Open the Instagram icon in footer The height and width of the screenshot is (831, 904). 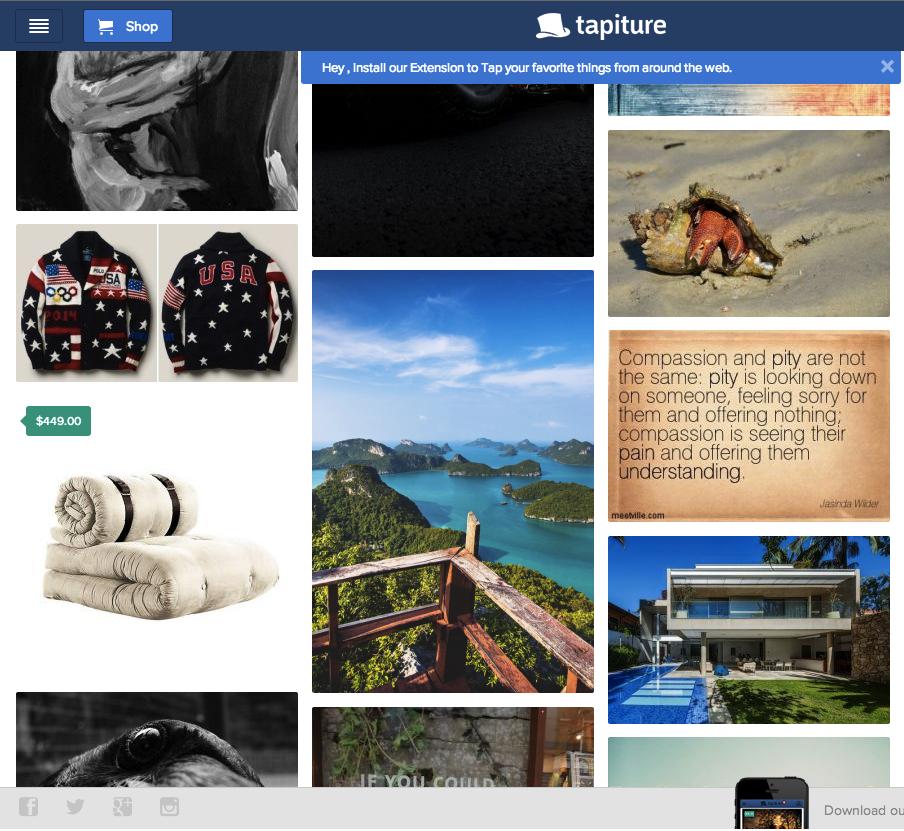tap(169, 806)
